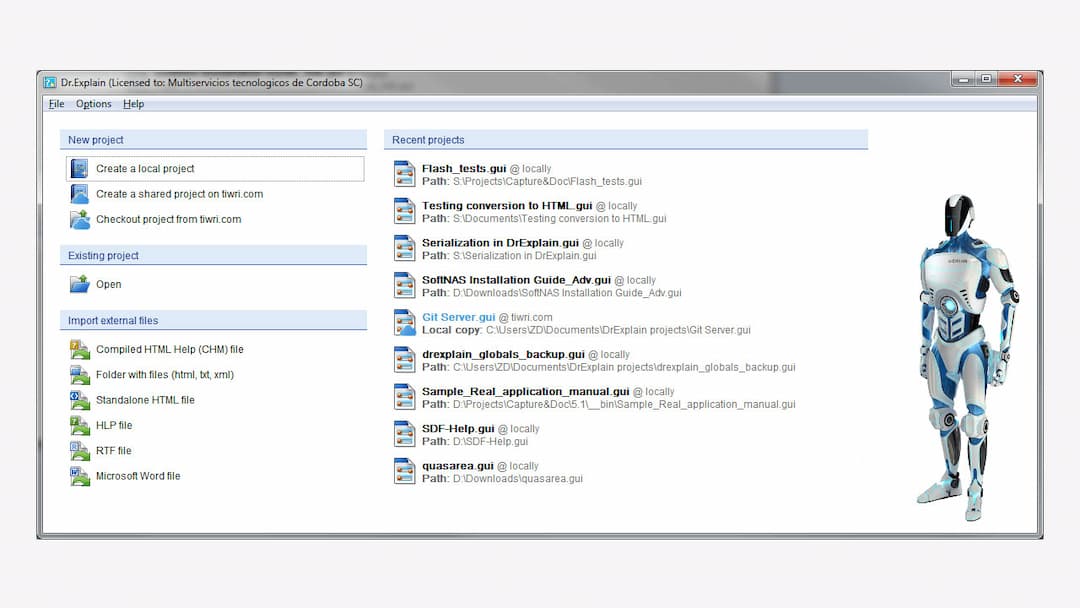
Task: Click the Microsoft Word file import icon
Action: click(80, 476)
